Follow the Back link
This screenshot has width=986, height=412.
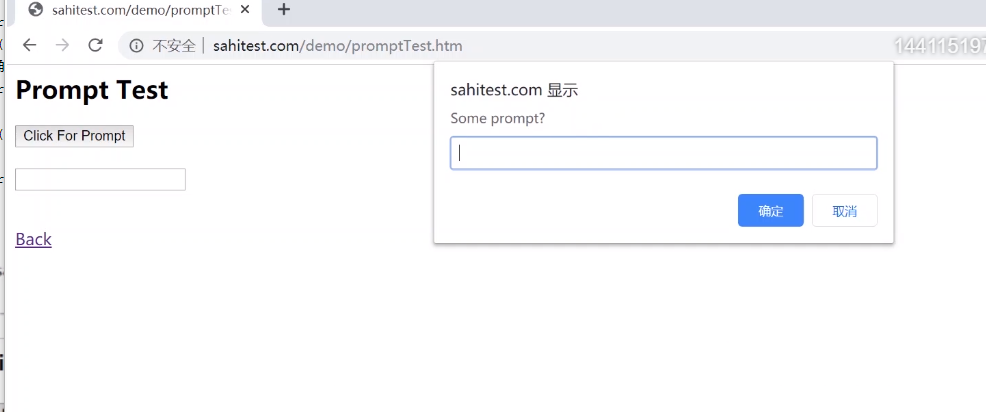(x=33, y=239)
